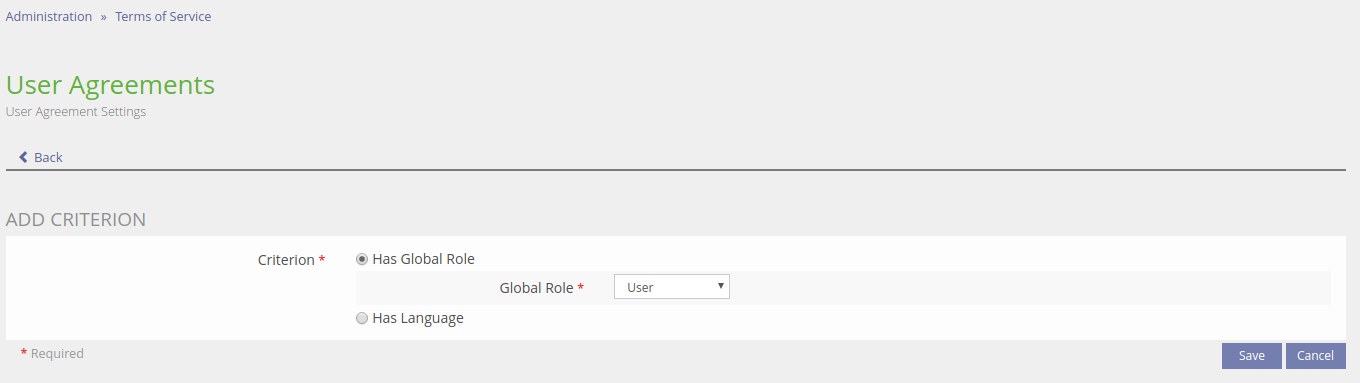Image resolution: width=1360 pixels, height=383 pixels.
Task: Click the User Agreements page heading
Action: coord(111,85)
